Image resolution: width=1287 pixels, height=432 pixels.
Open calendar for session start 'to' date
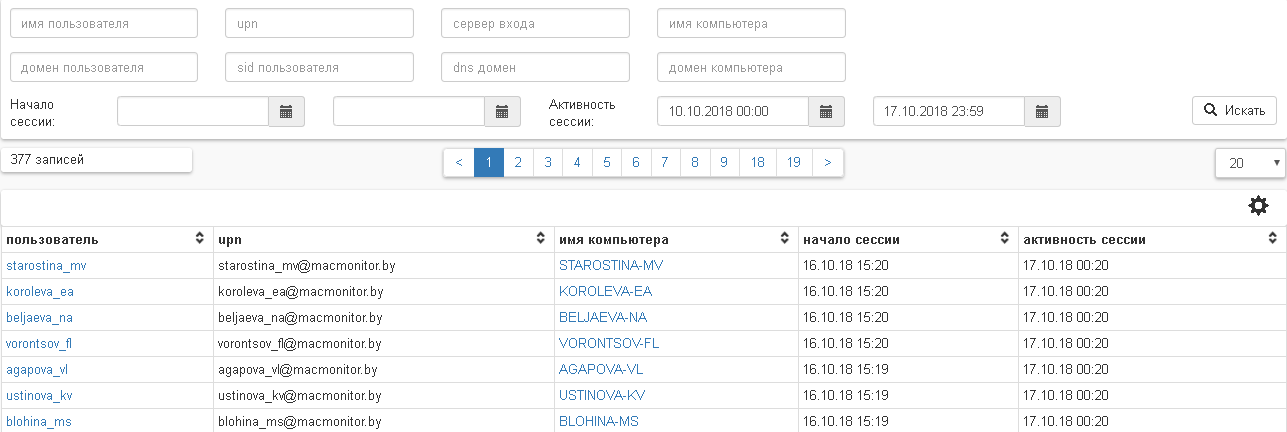click(502, 112)
